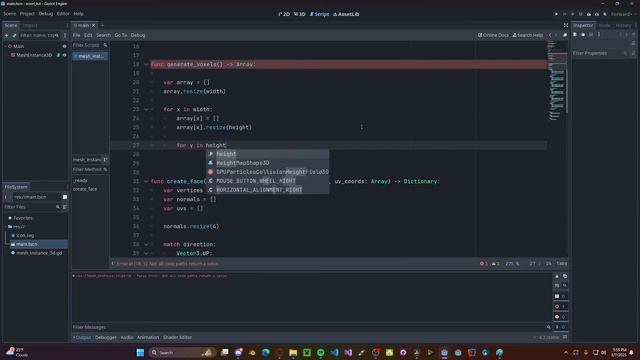This screenshot has height=360, width=640.
Task: Toggle the collapse duplicate messages button
Action: tap(557, 285)
